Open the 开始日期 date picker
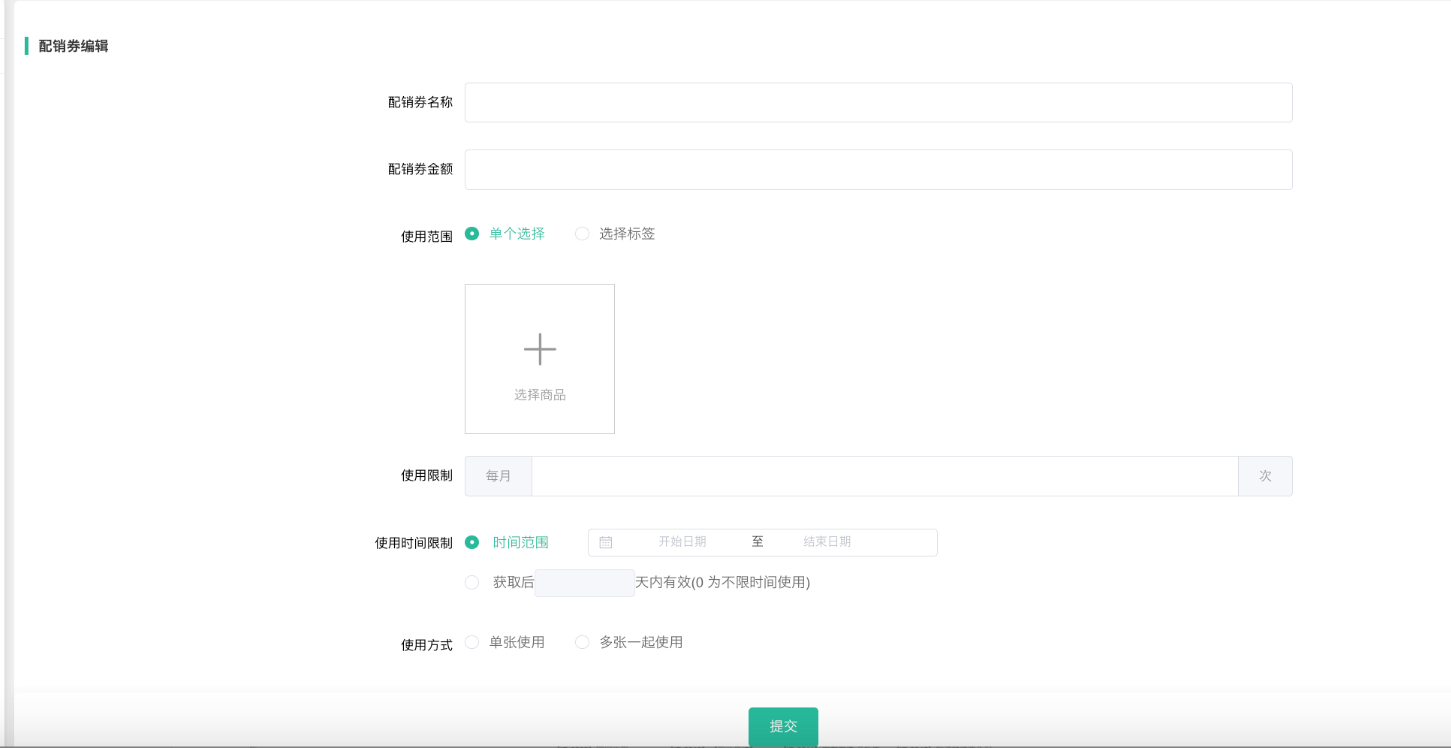Screen dimensions: 1451x748 click(x=682, y=542)
